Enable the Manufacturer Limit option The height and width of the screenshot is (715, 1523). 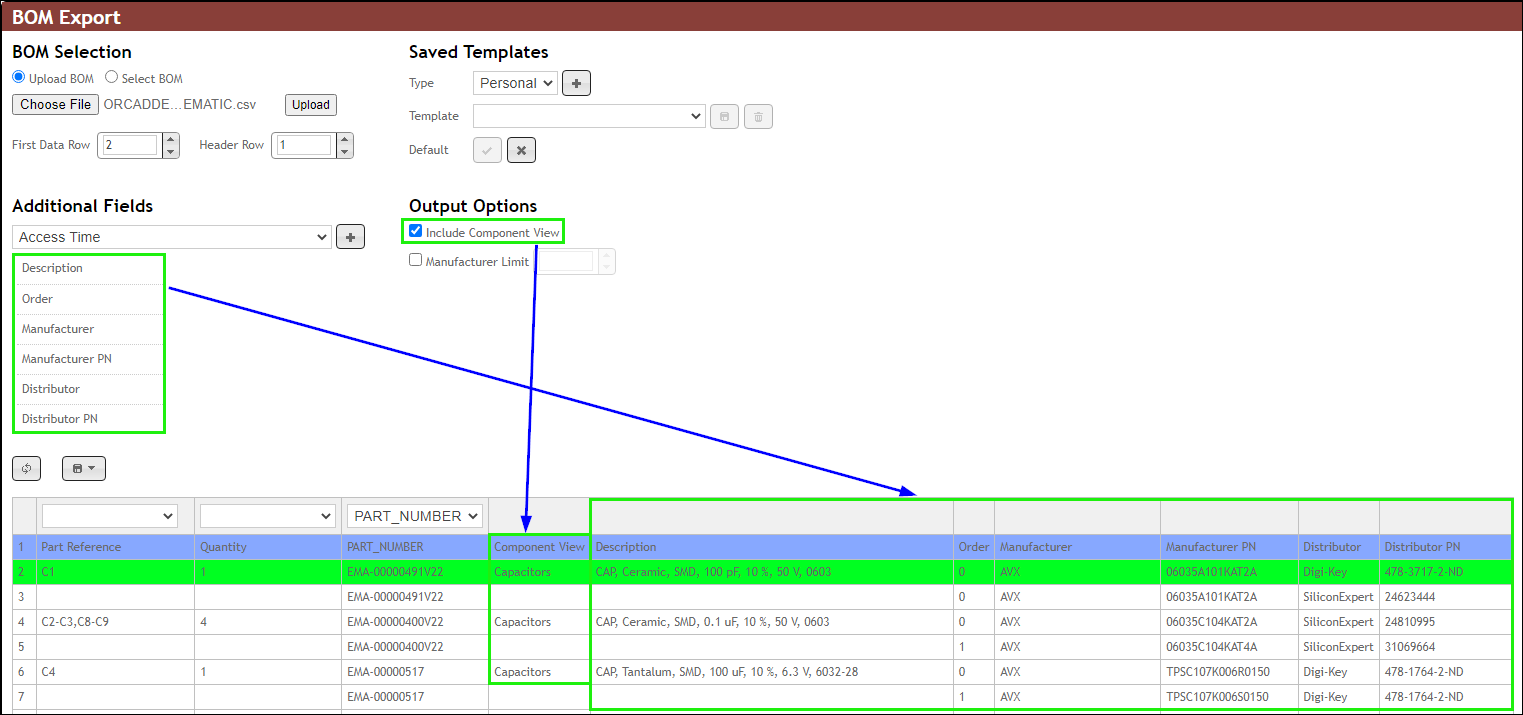click(415, 261)
